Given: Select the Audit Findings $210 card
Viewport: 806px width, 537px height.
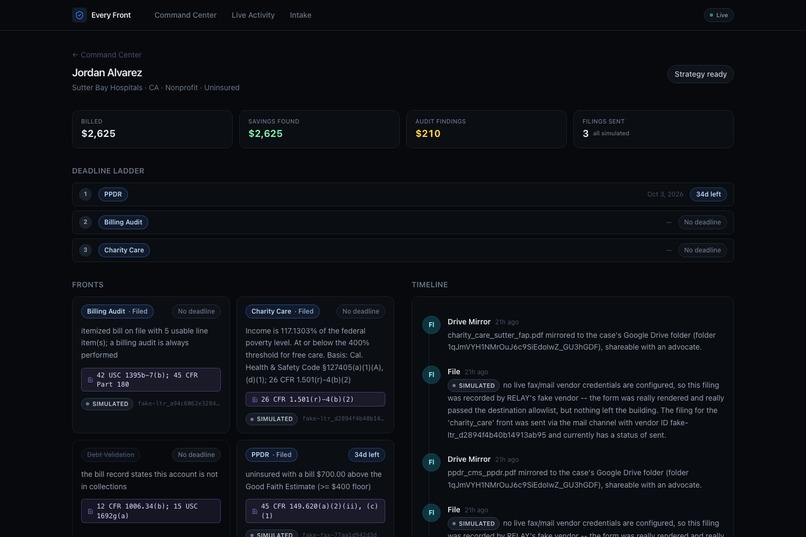Looking at the screenshot, I should click(x=486, y=129).
